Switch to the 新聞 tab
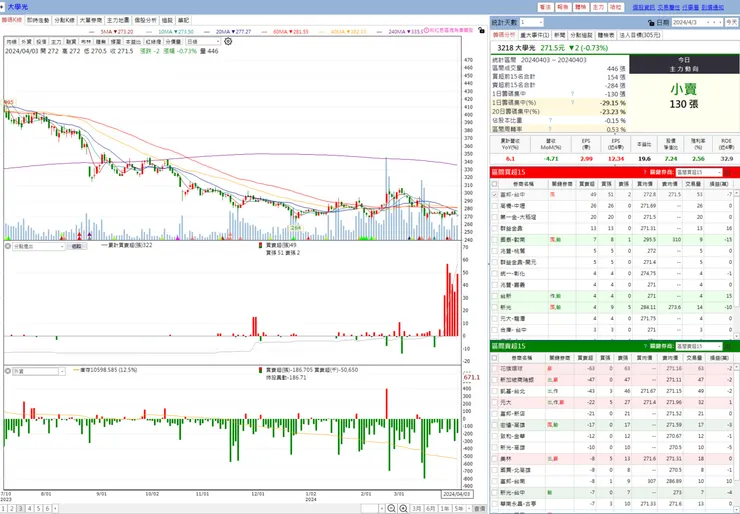 pyautogui.click(x=560, y=35)
